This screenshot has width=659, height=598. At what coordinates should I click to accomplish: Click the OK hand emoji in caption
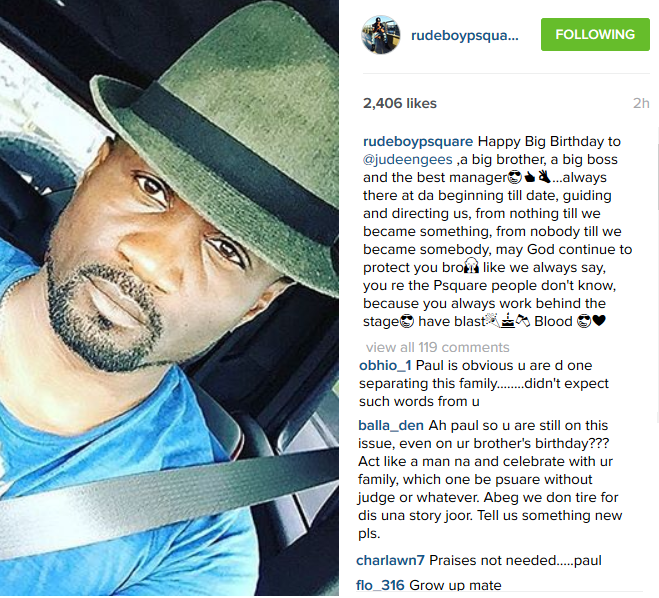tap(545, 177)
